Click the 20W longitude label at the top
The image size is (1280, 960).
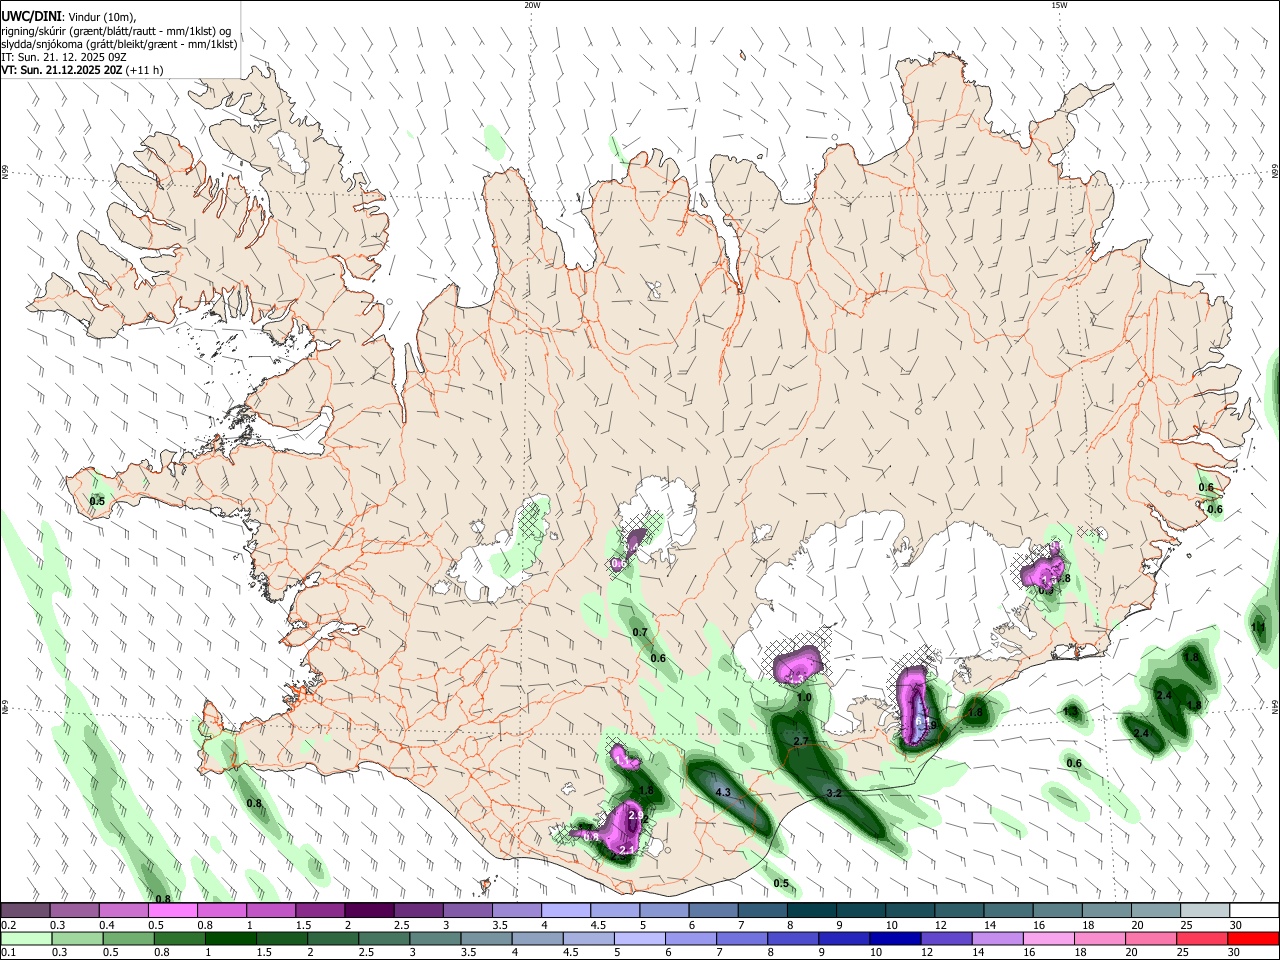(x=532, y=5)
